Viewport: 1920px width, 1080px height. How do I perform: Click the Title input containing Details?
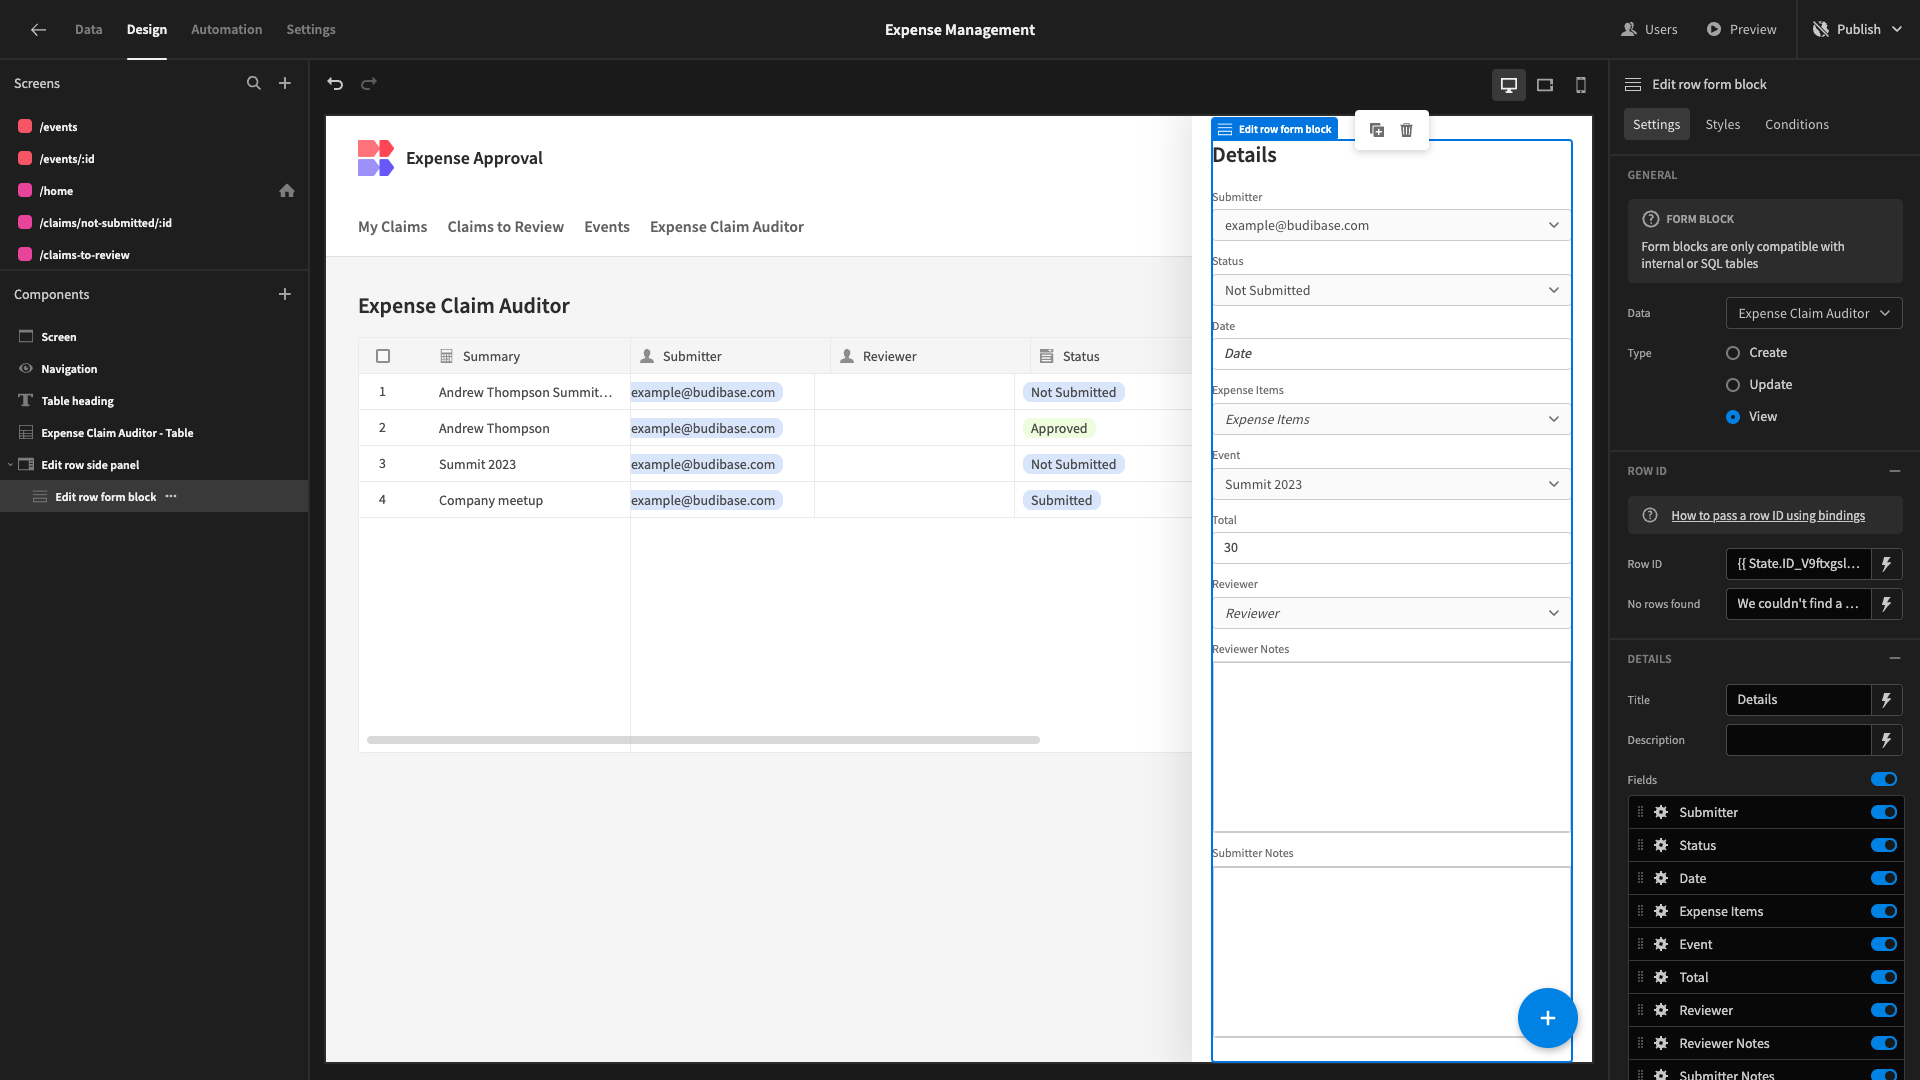[1798, 700]
